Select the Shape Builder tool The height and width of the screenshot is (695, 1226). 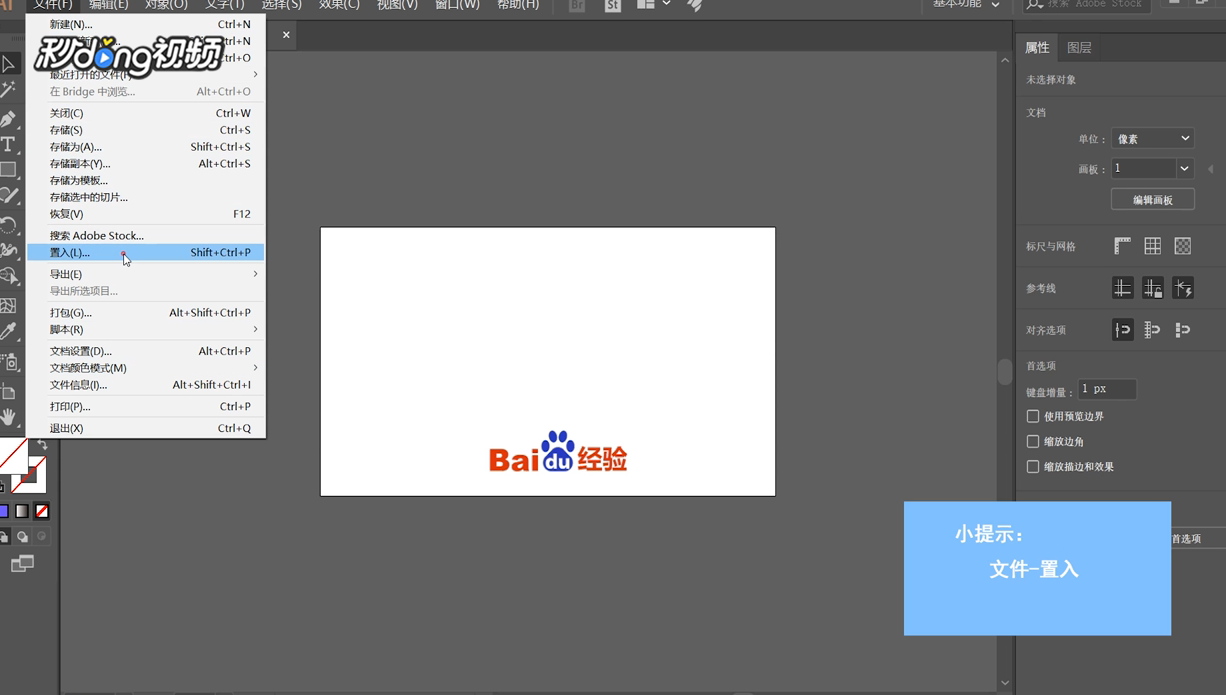[8, 277]
